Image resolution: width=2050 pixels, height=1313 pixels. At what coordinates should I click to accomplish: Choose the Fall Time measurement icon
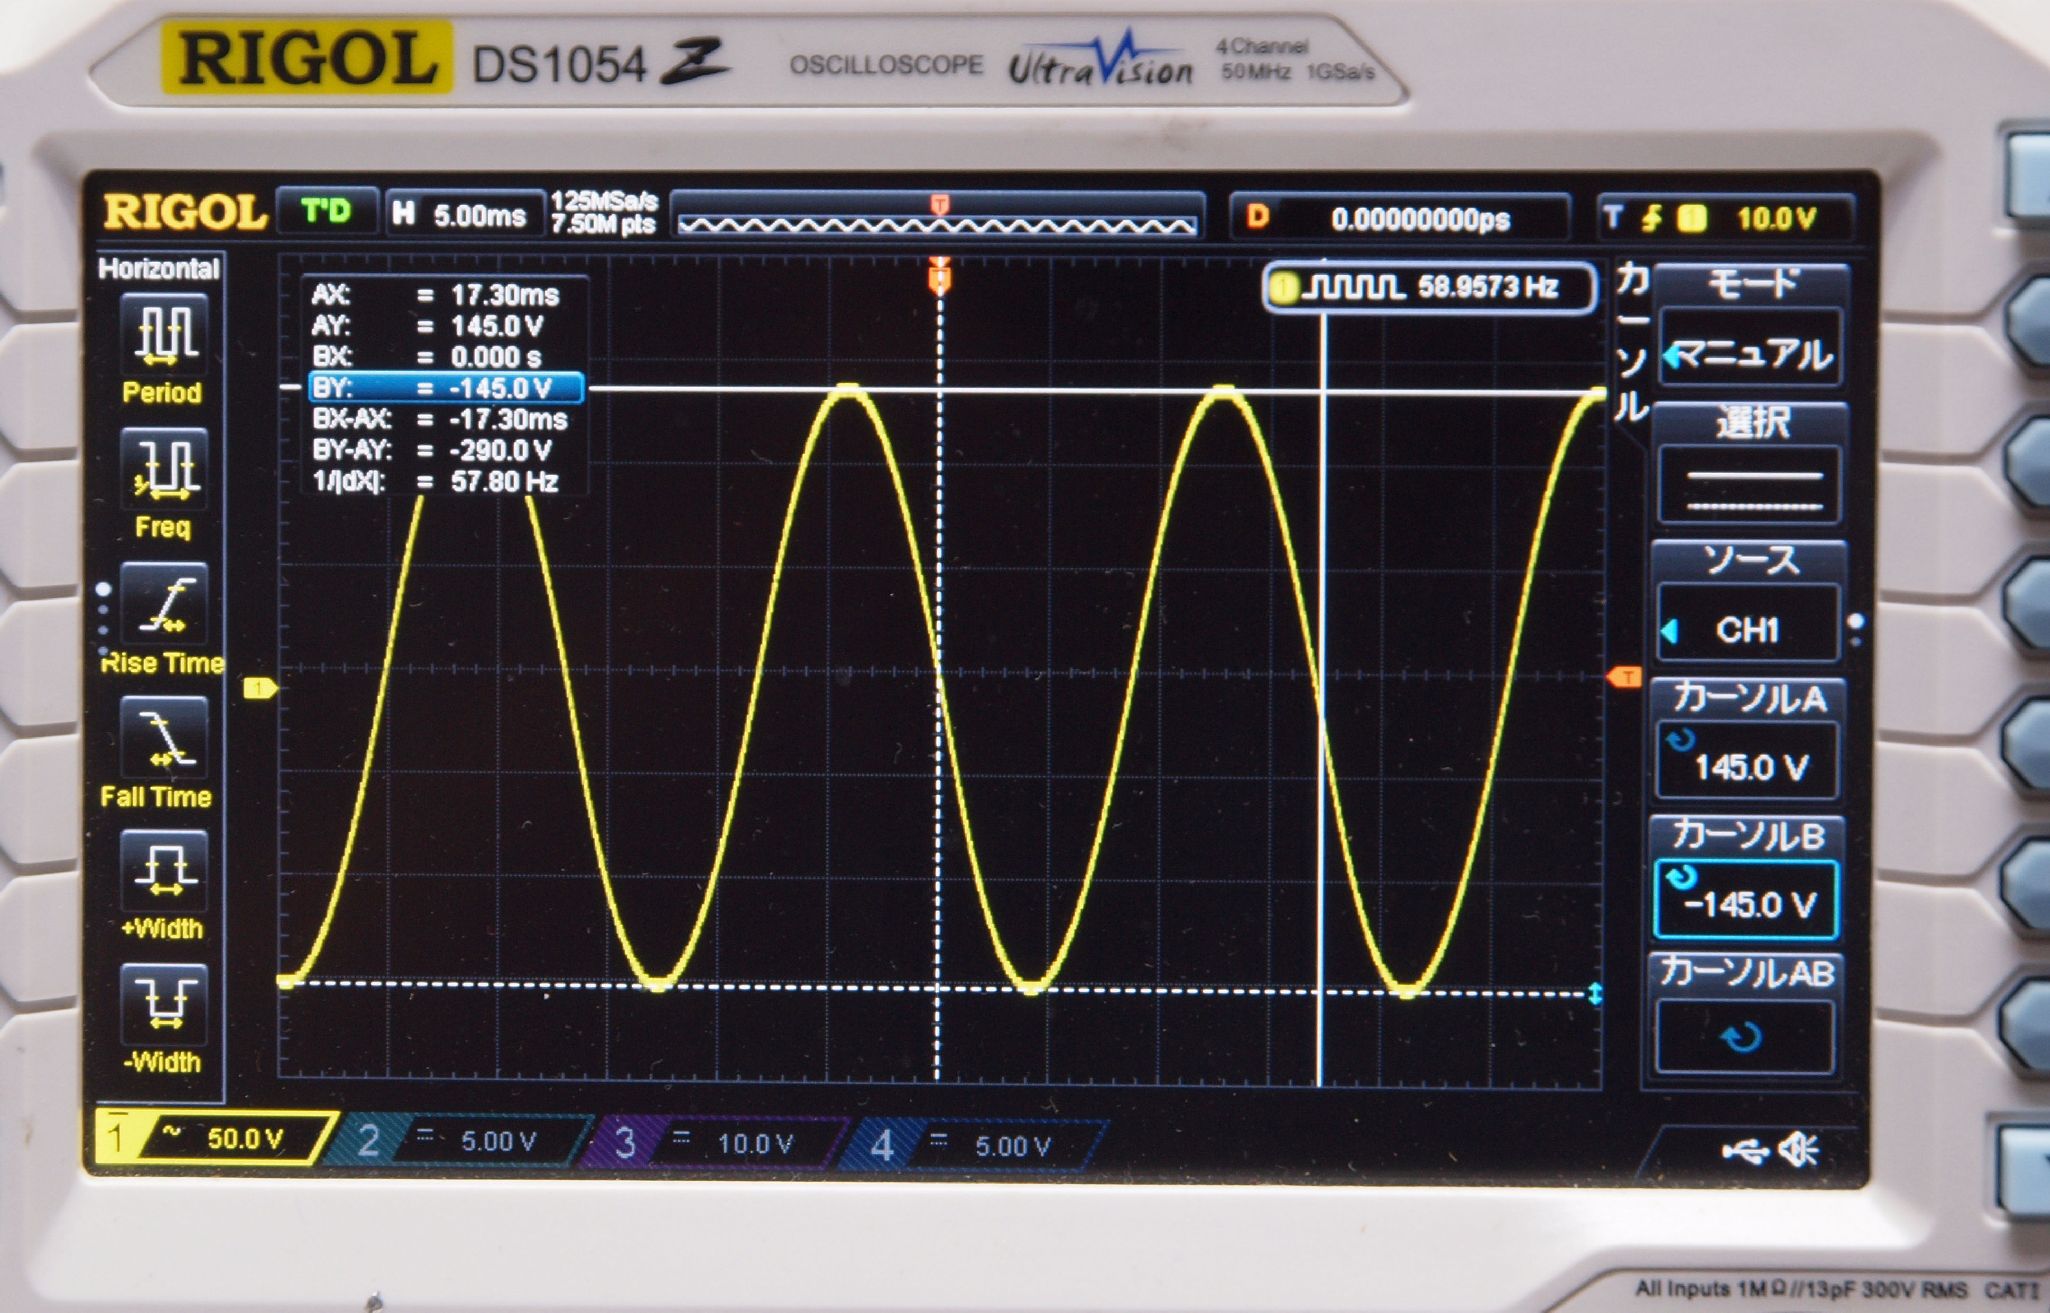(x=164, y=738)
